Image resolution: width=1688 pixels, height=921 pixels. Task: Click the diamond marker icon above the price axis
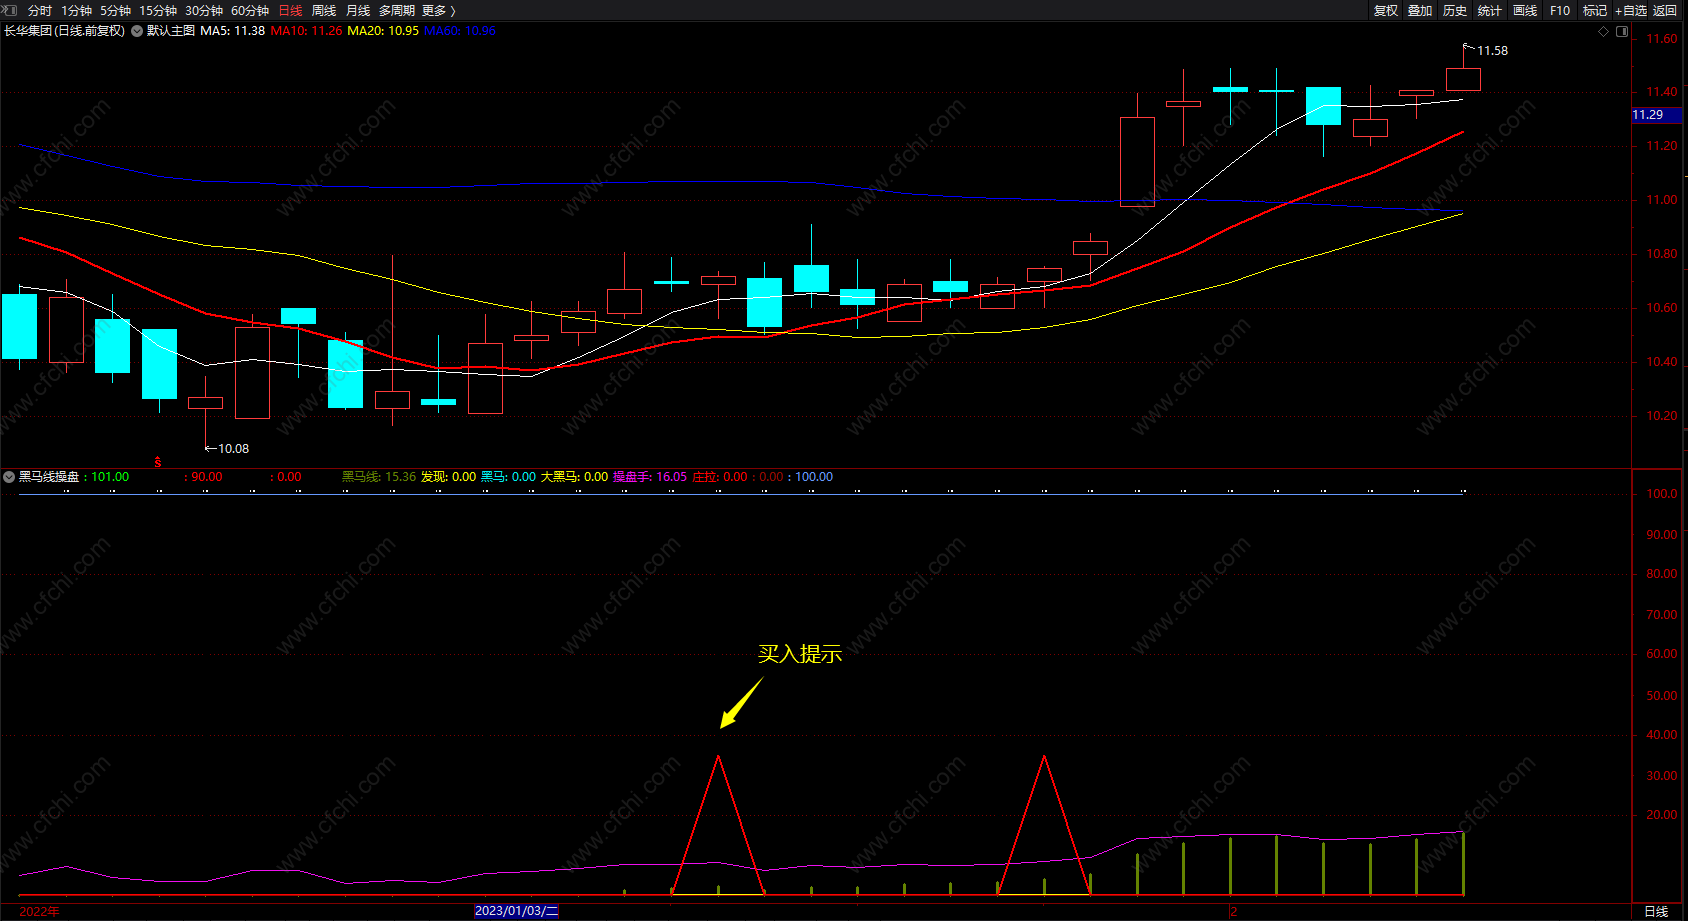1604,31
